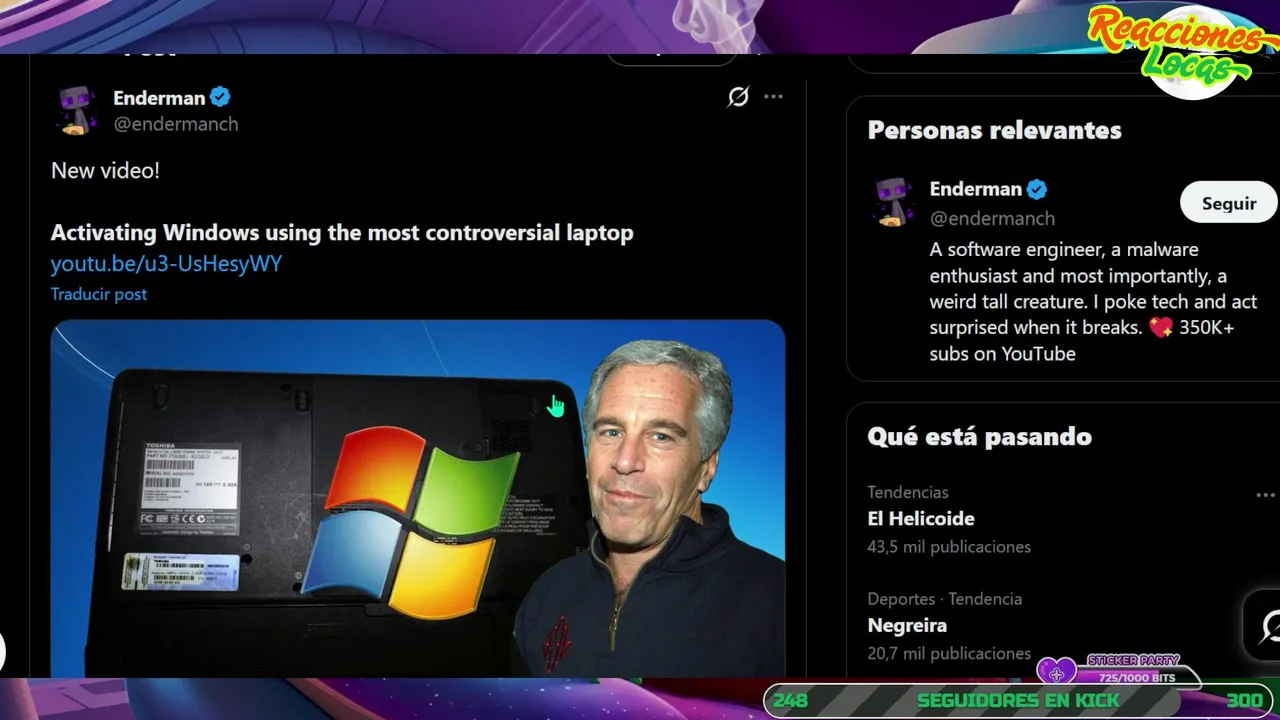Open Enderman's avatar in Personas relevantes
This screenshot has width=1280, height=720.
tap(893, 201)
